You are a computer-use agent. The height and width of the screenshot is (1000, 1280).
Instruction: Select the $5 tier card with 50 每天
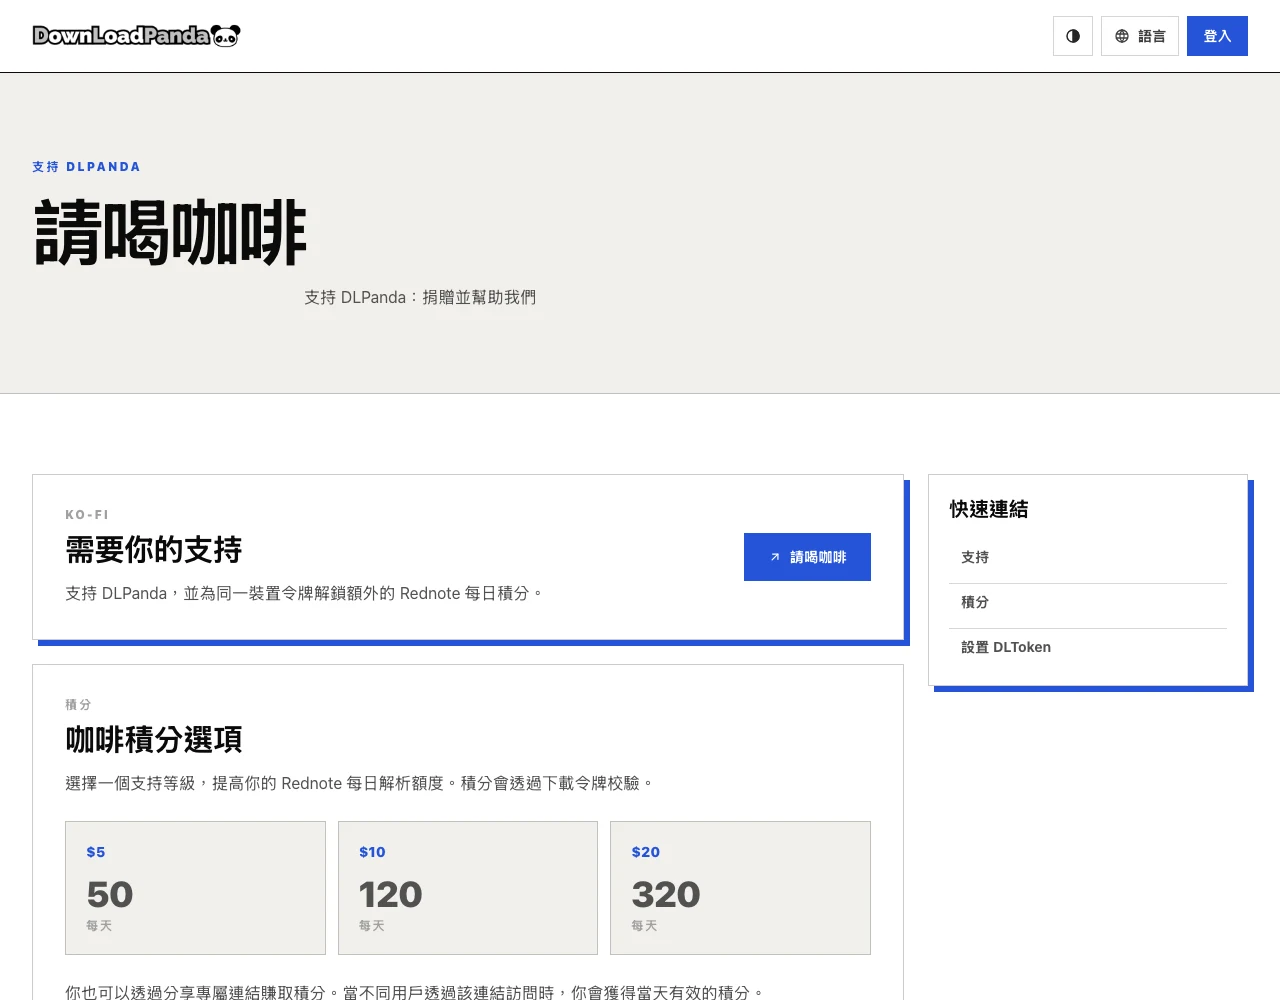point(195,888)
